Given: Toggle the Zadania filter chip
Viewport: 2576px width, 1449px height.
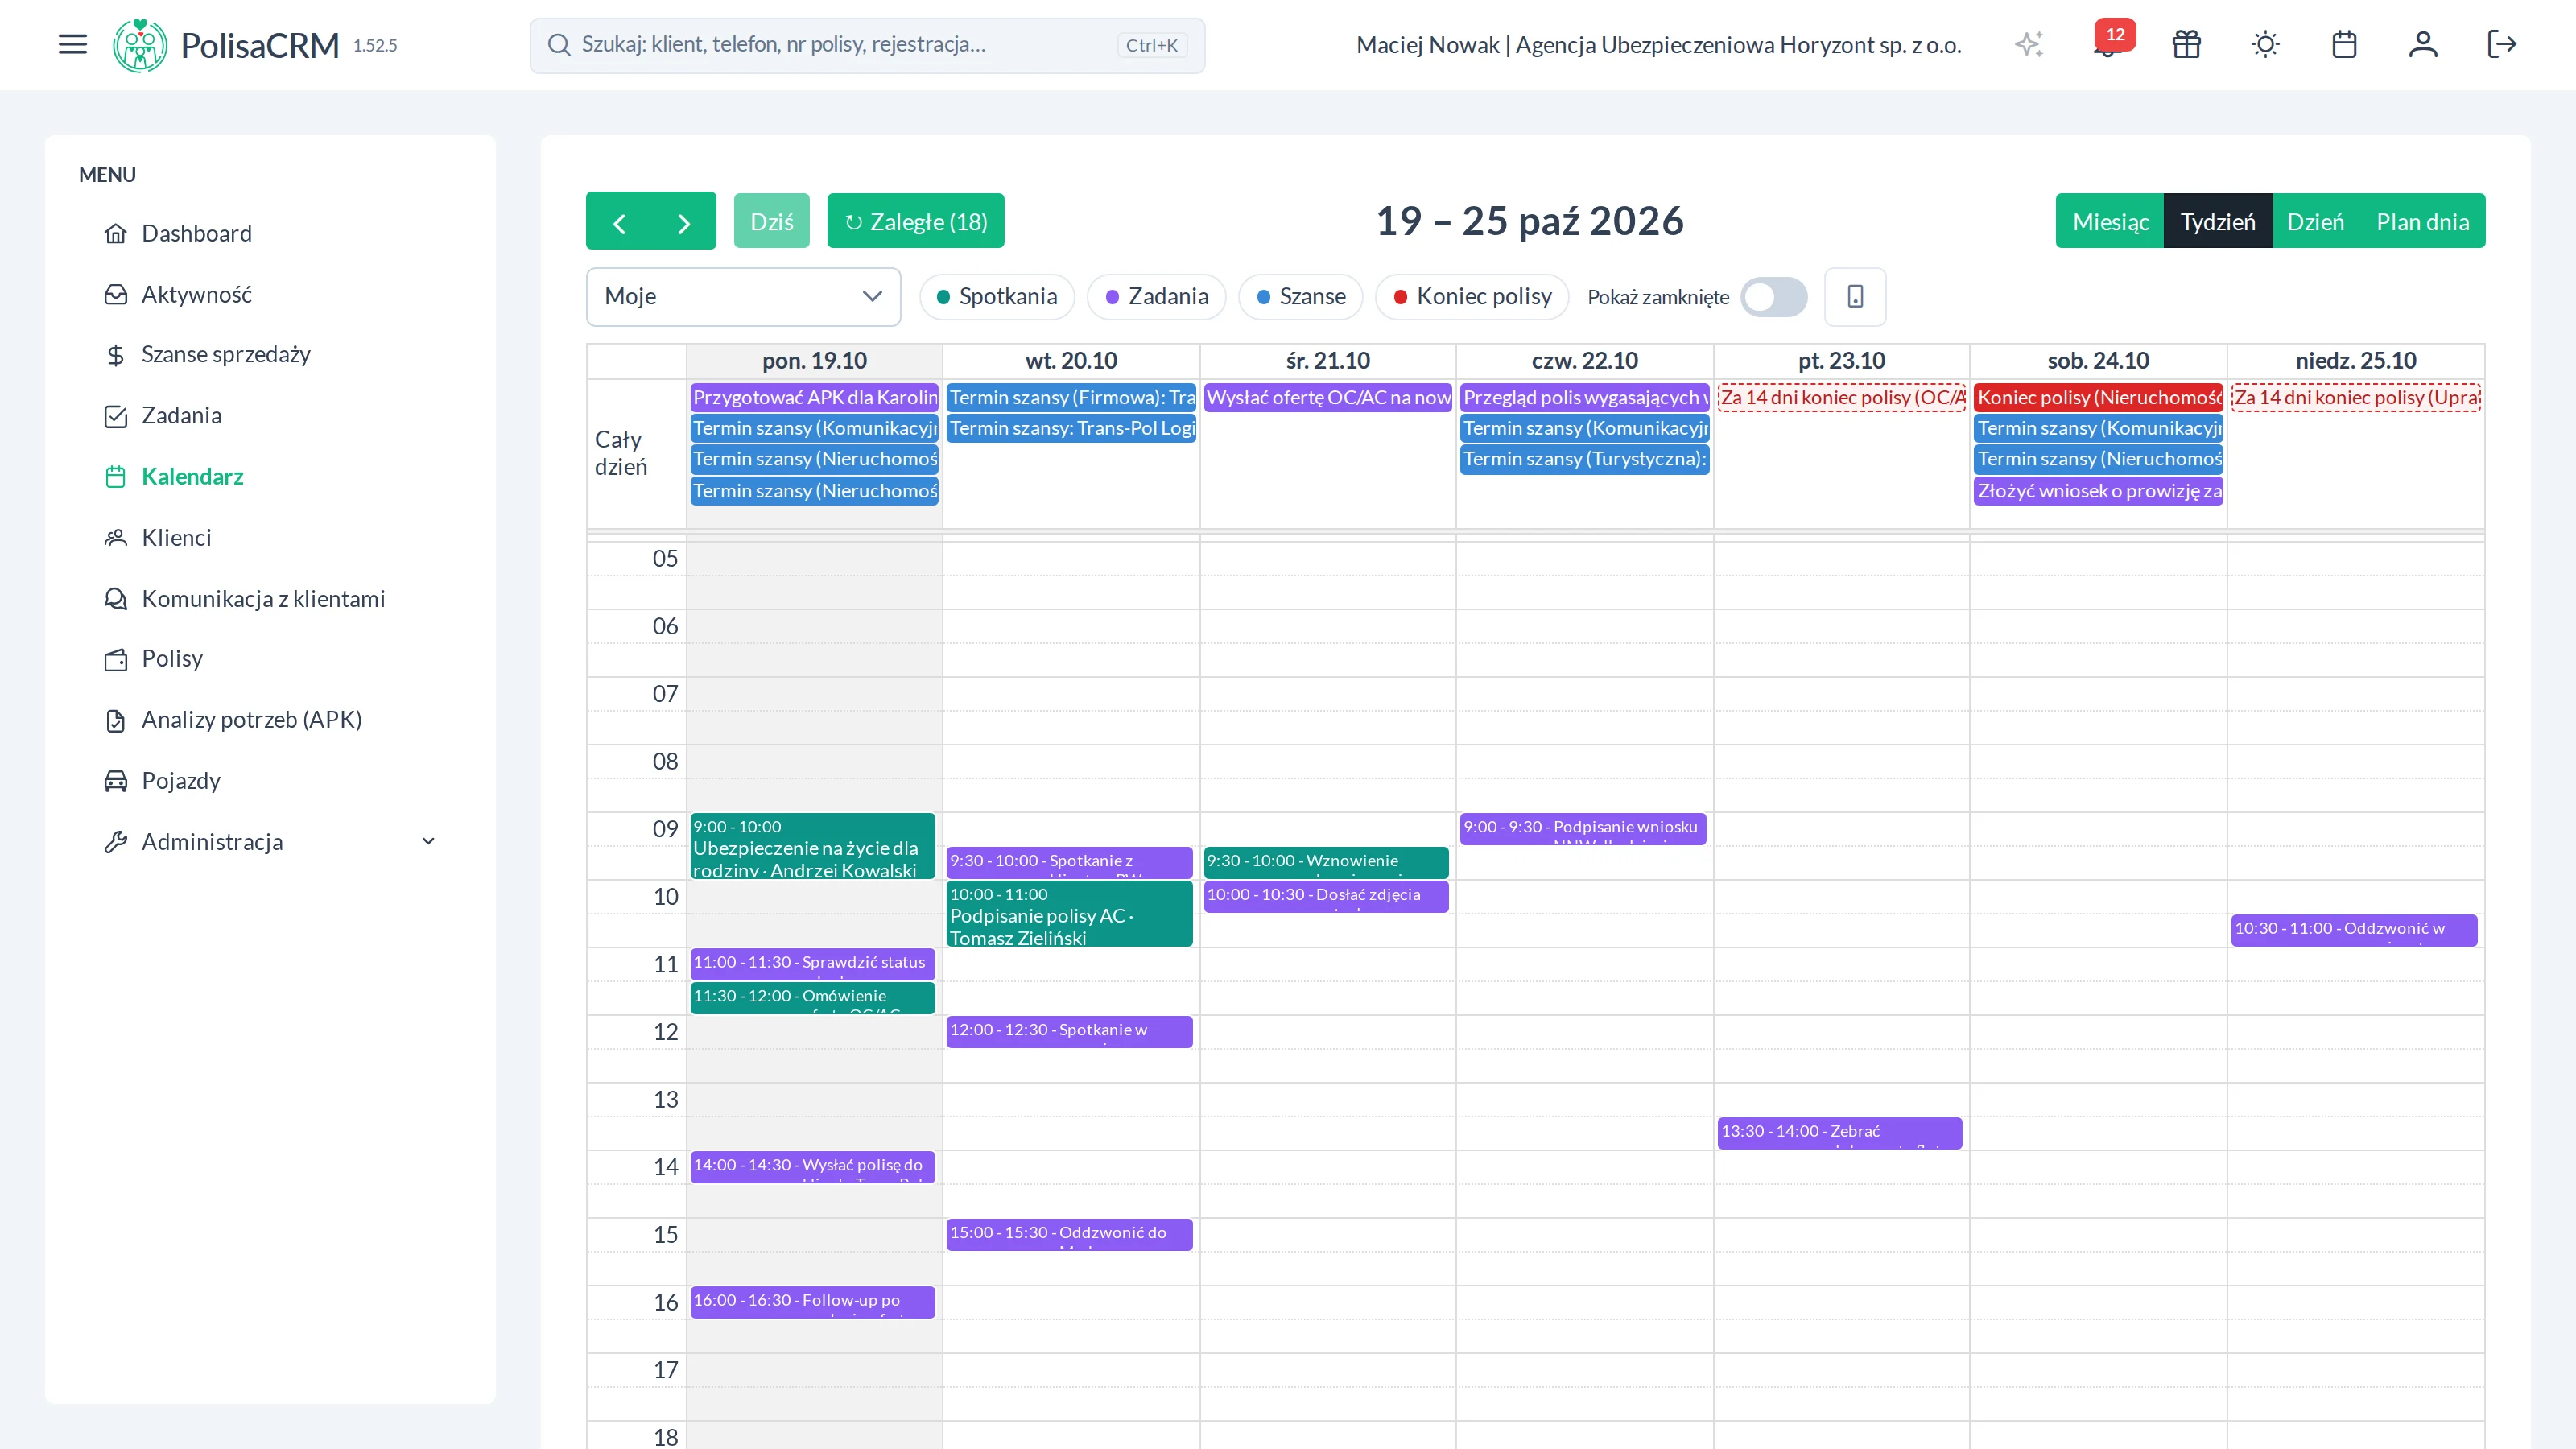Looking at the screenshot, I should click(x=1156, y=297).
